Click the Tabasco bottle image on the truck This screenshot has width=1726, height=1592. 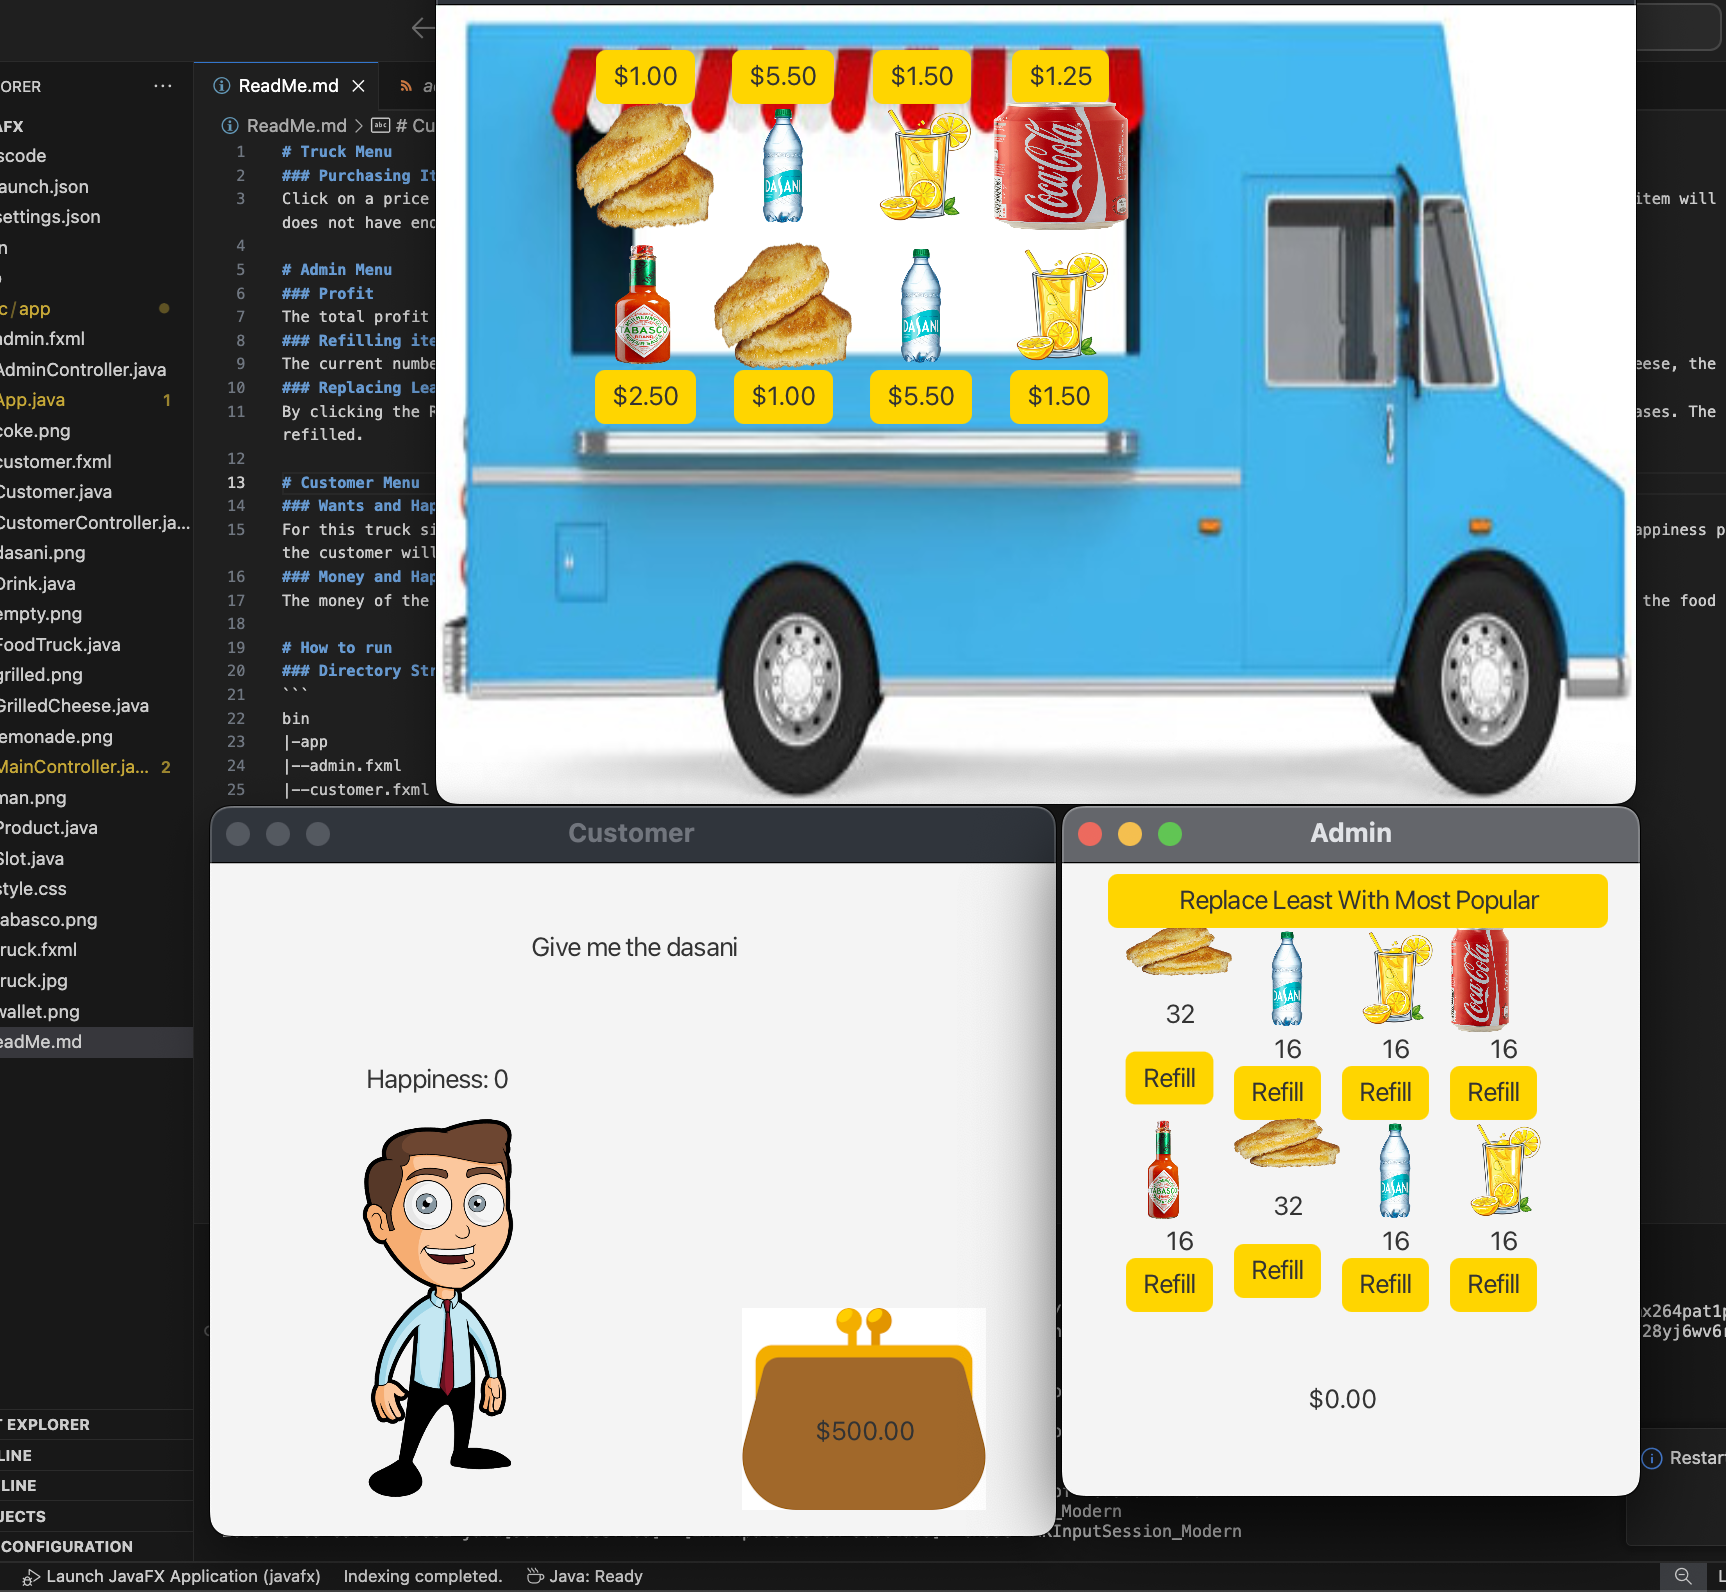642,304
